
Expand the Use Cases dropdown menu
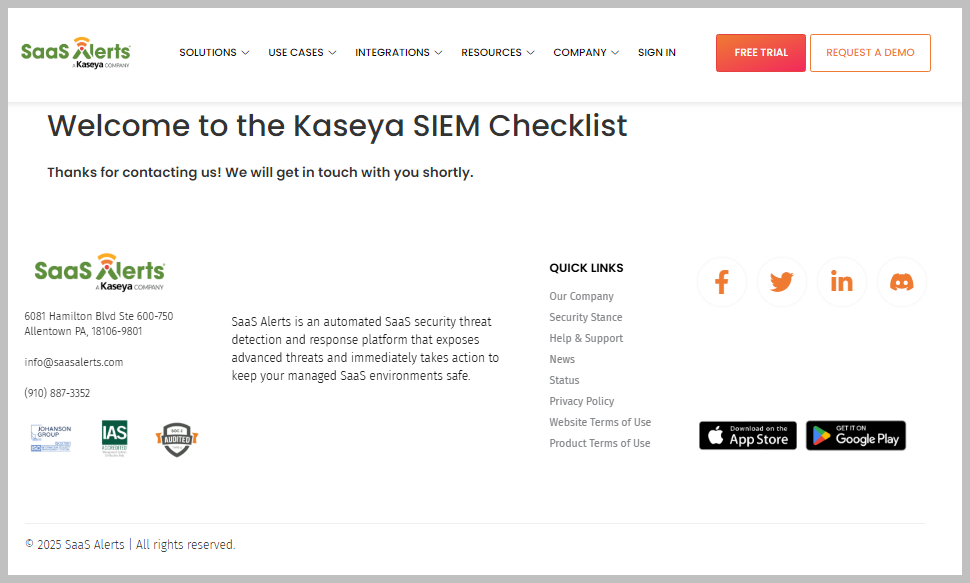click(x=302, y=53)
